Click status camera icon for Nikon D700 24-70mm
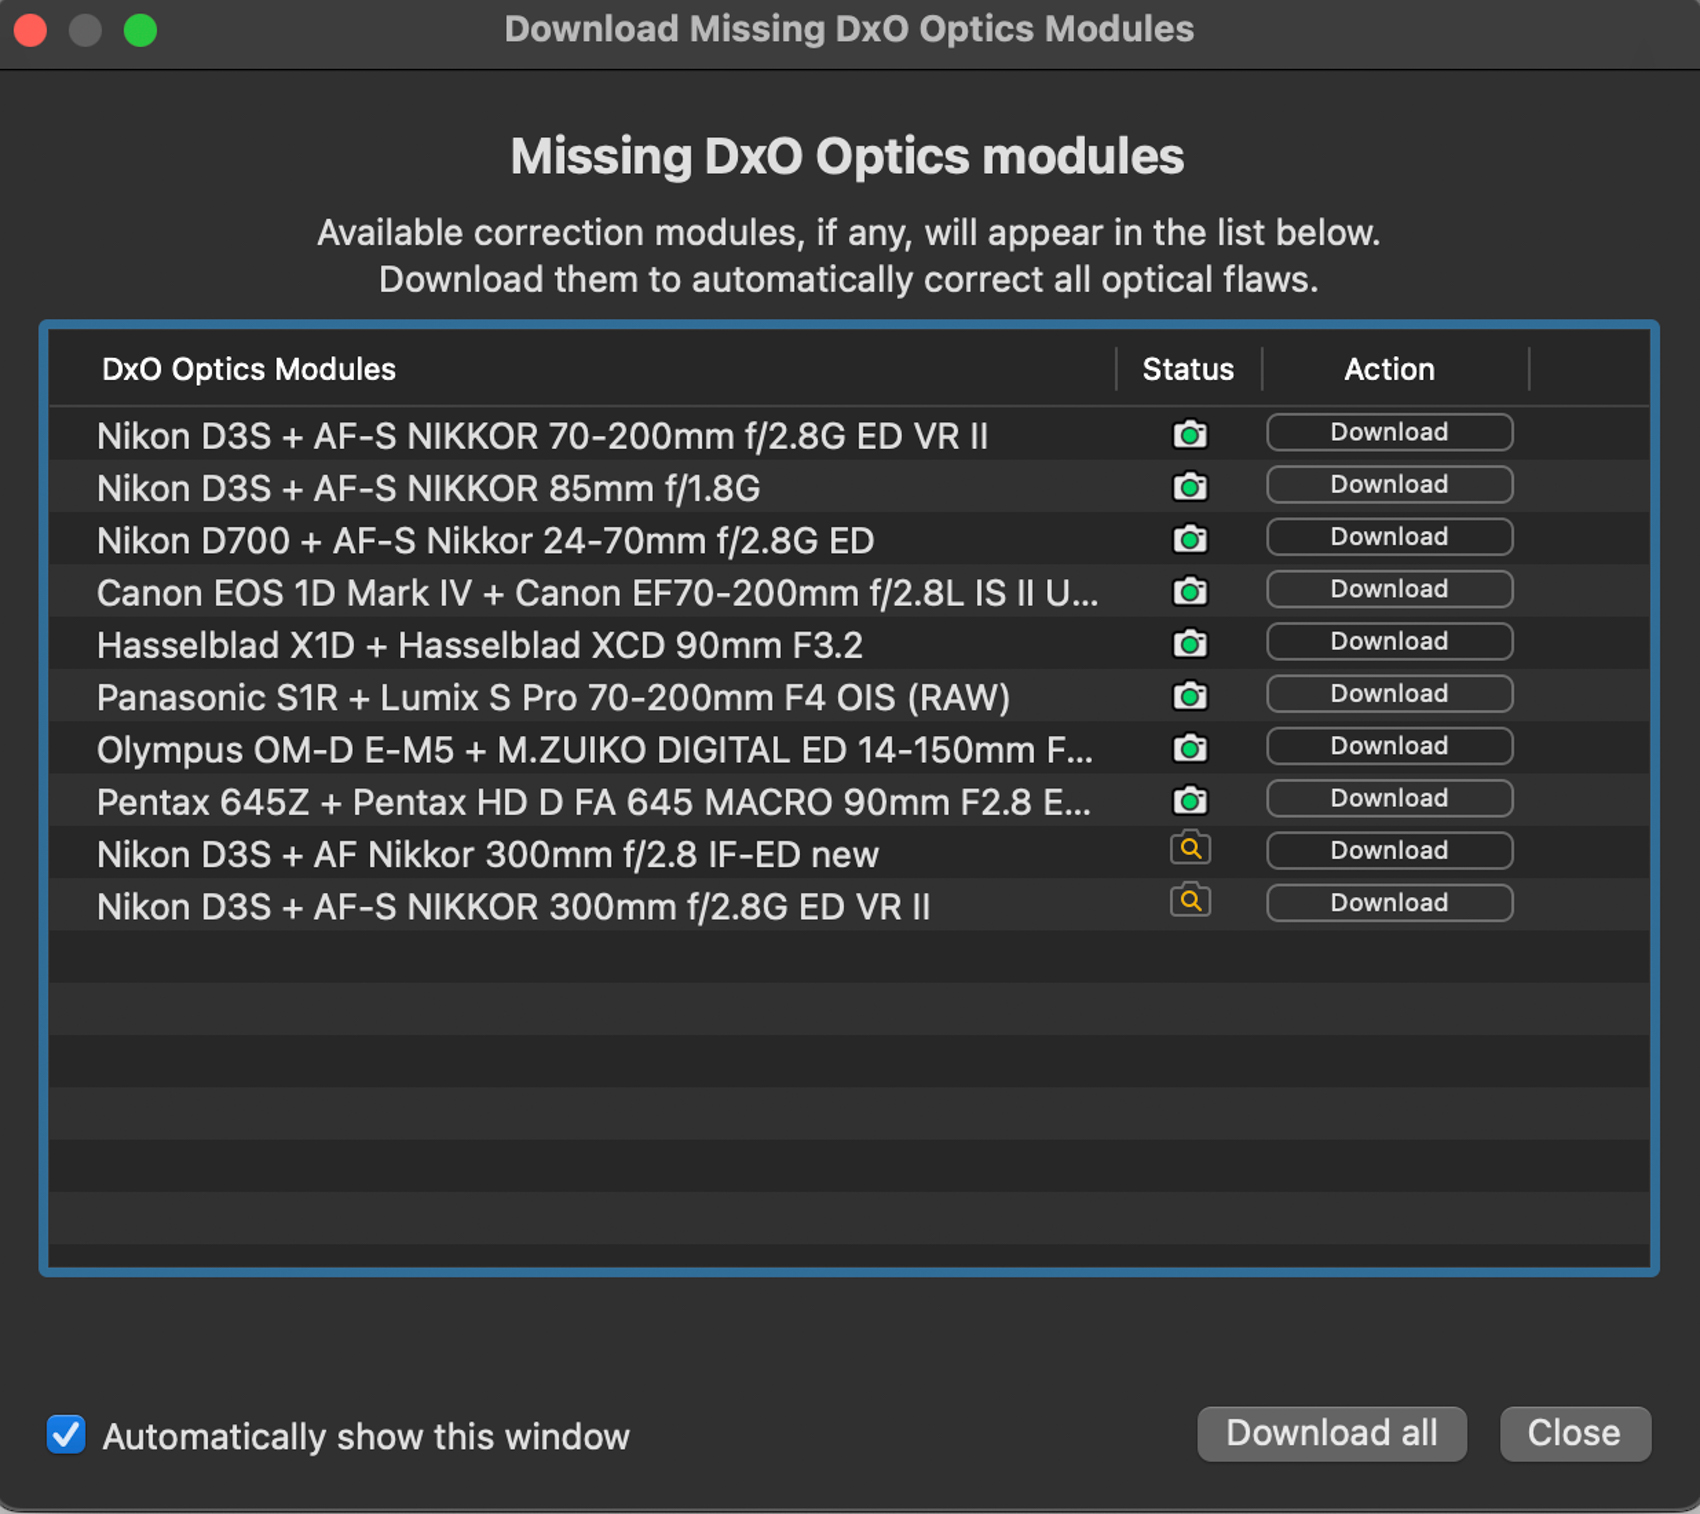This screenshot has width=1700, height=1514. pyautogui.click(x=1190, y=538)
